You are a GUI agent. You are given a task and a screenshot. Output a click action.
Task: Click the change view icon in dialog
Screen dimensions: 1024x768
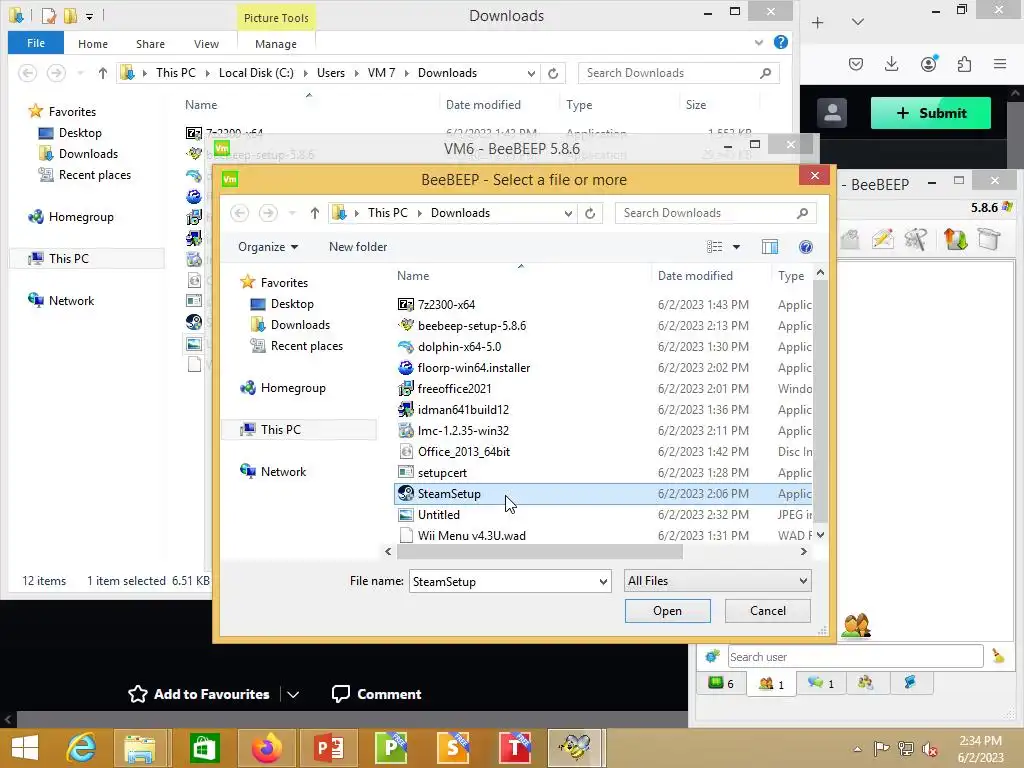pos(714,247)
